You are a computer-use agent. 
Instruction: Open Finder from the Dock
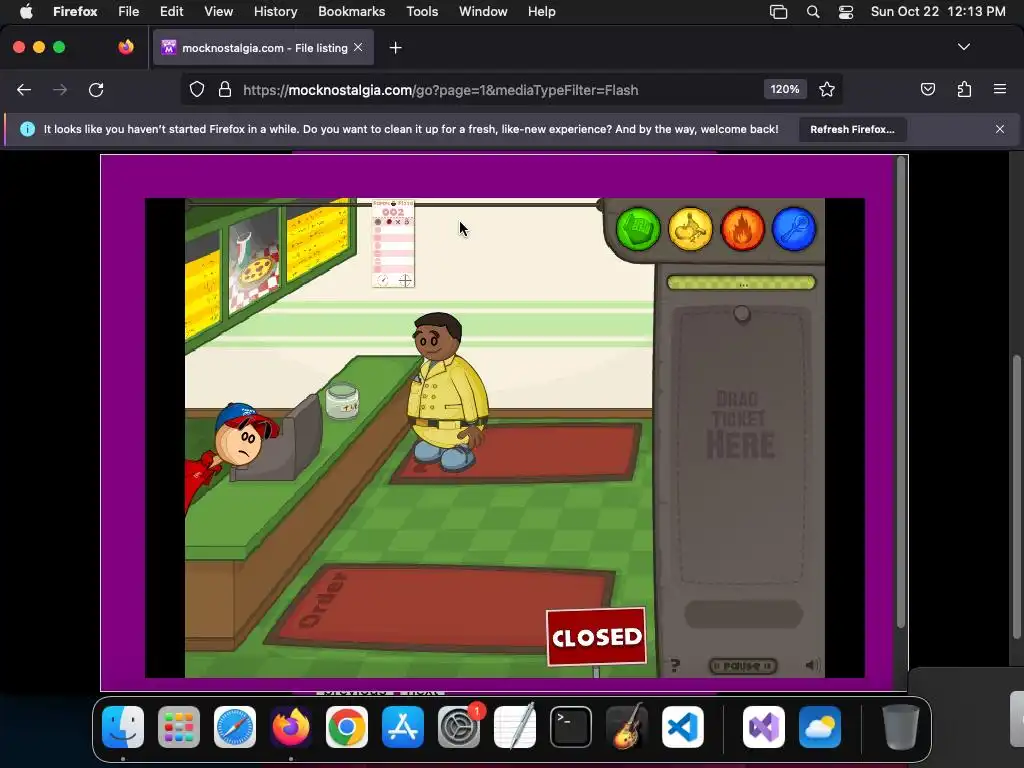pyautogui.click(x=123, y=727)
